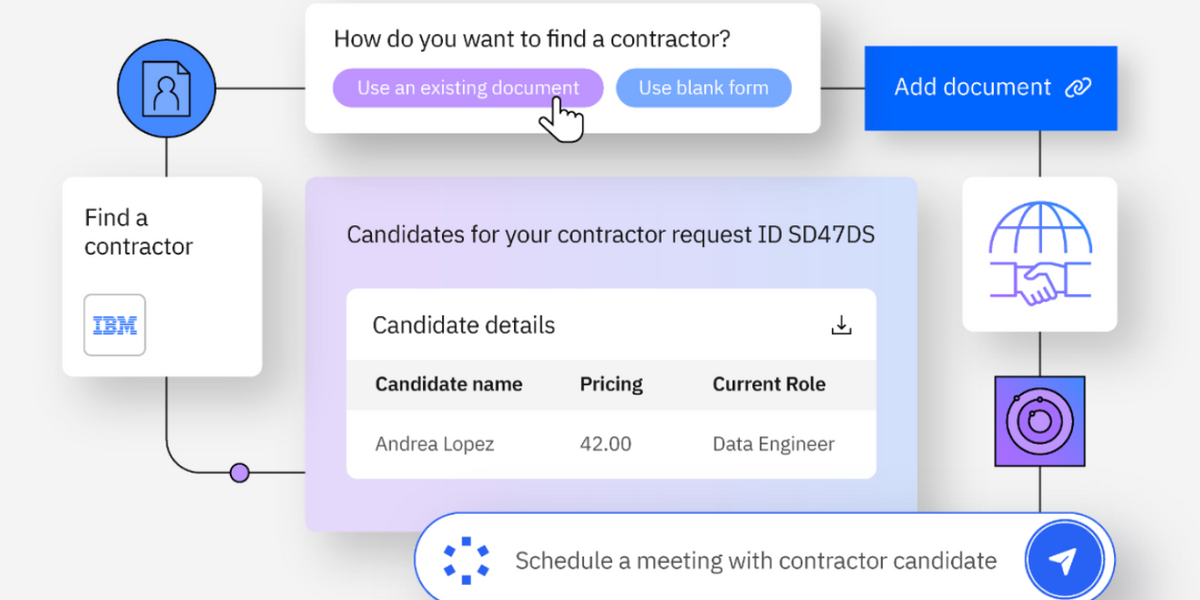The width and height of the screenshot is (1200, 600).
Task: Click the download icon in Candidate details
Action: pyautogui.click(x=842, y=325)
